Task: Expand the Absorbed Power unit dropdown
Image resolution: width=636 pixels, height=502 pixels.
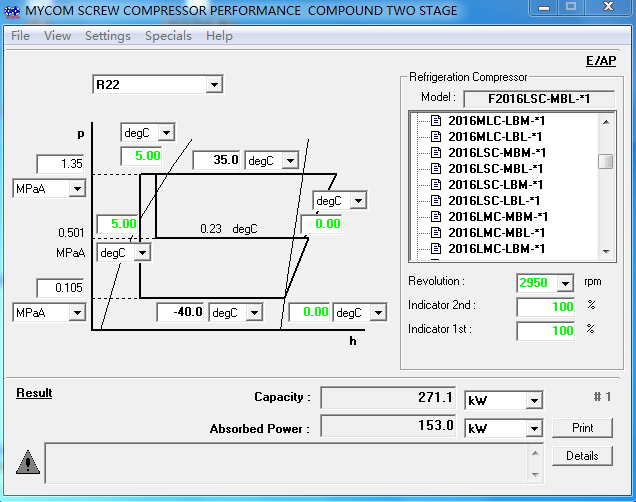Action: click(534, 429)
